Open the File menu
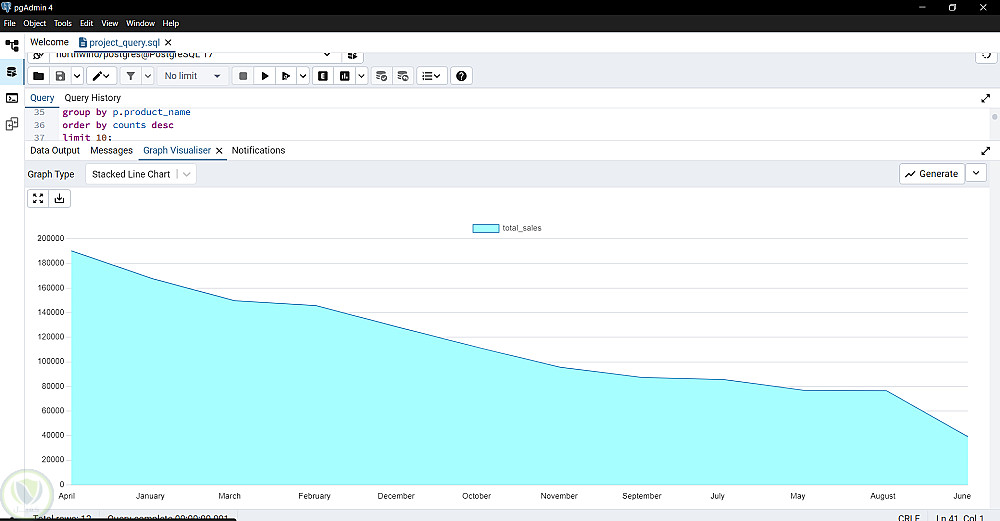The height and width of the screenshot is (521, 1000). point(10,23)
